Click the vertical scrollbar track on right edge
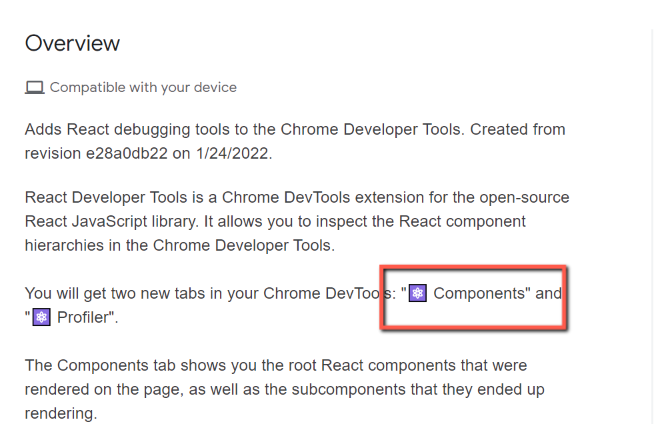 (x=652, y=227)
